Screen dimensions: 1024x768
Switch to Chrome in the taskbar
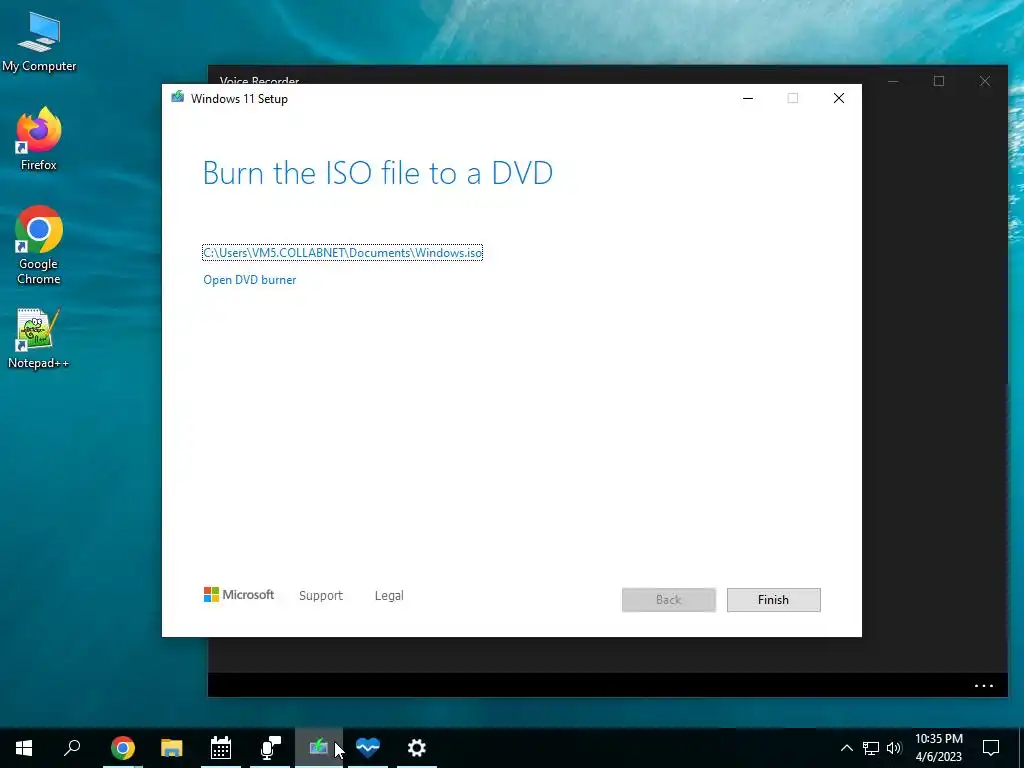[123, 748]
